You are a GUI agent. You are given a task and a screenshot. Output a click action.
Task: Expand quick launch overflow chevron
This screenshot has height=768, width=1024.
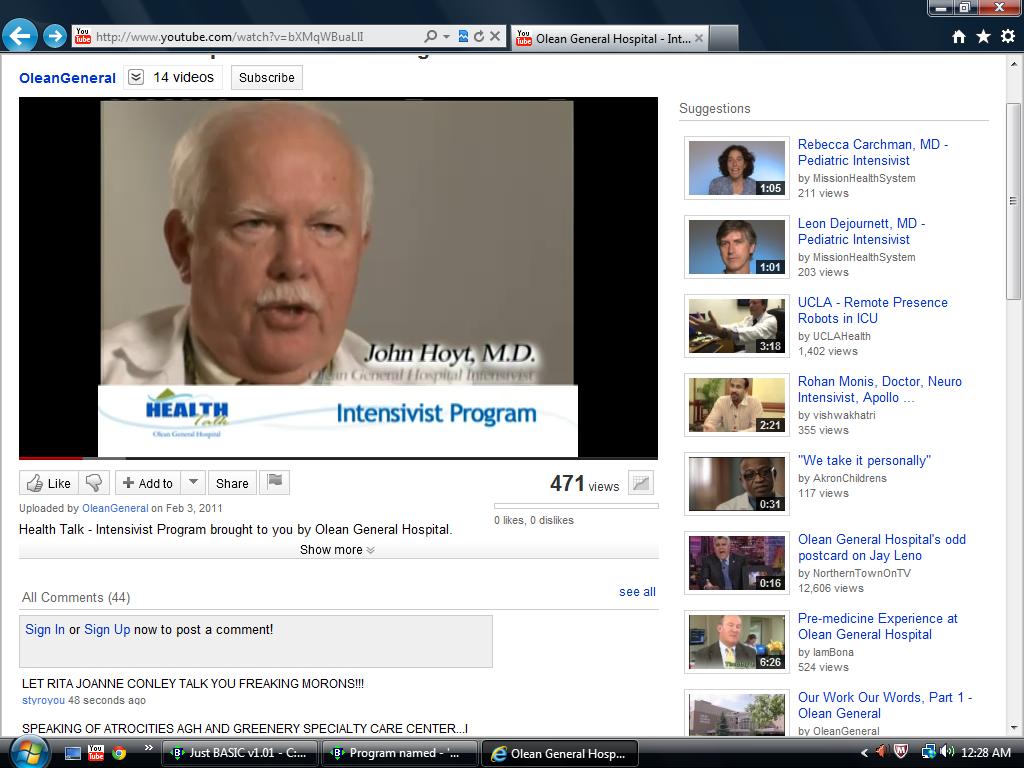(148, 748)
